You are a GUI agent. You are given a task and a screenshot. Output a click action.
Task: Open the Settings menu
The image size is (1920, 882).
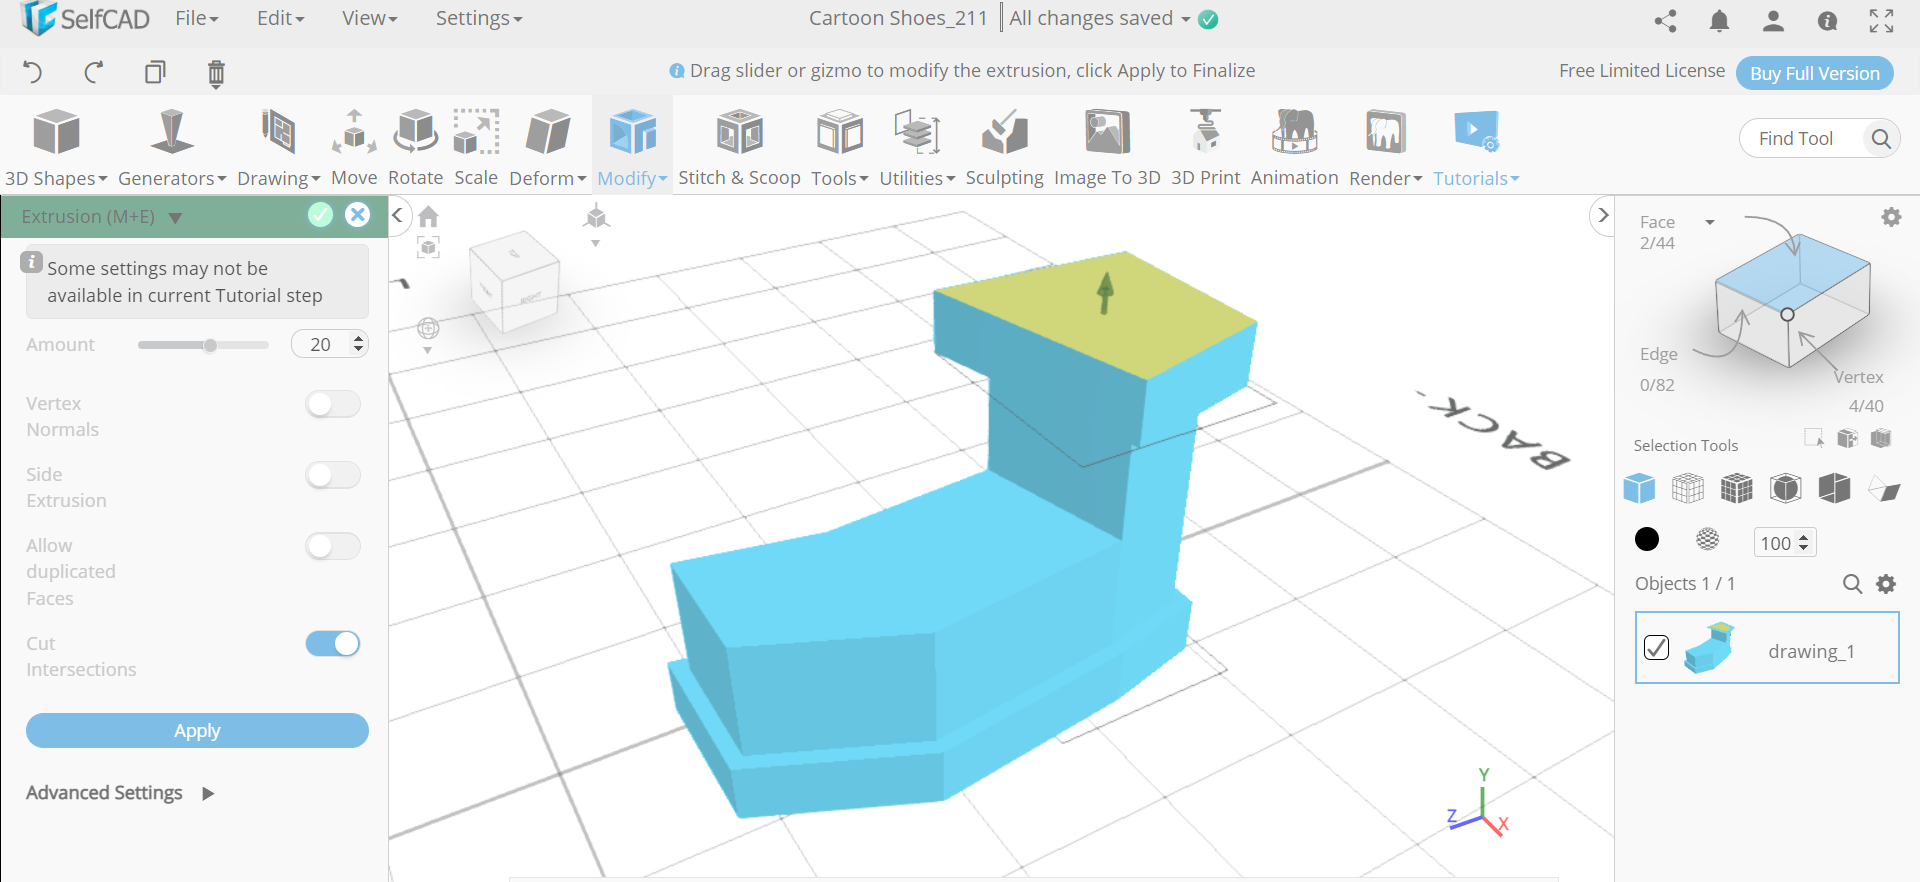click(478, 18)
